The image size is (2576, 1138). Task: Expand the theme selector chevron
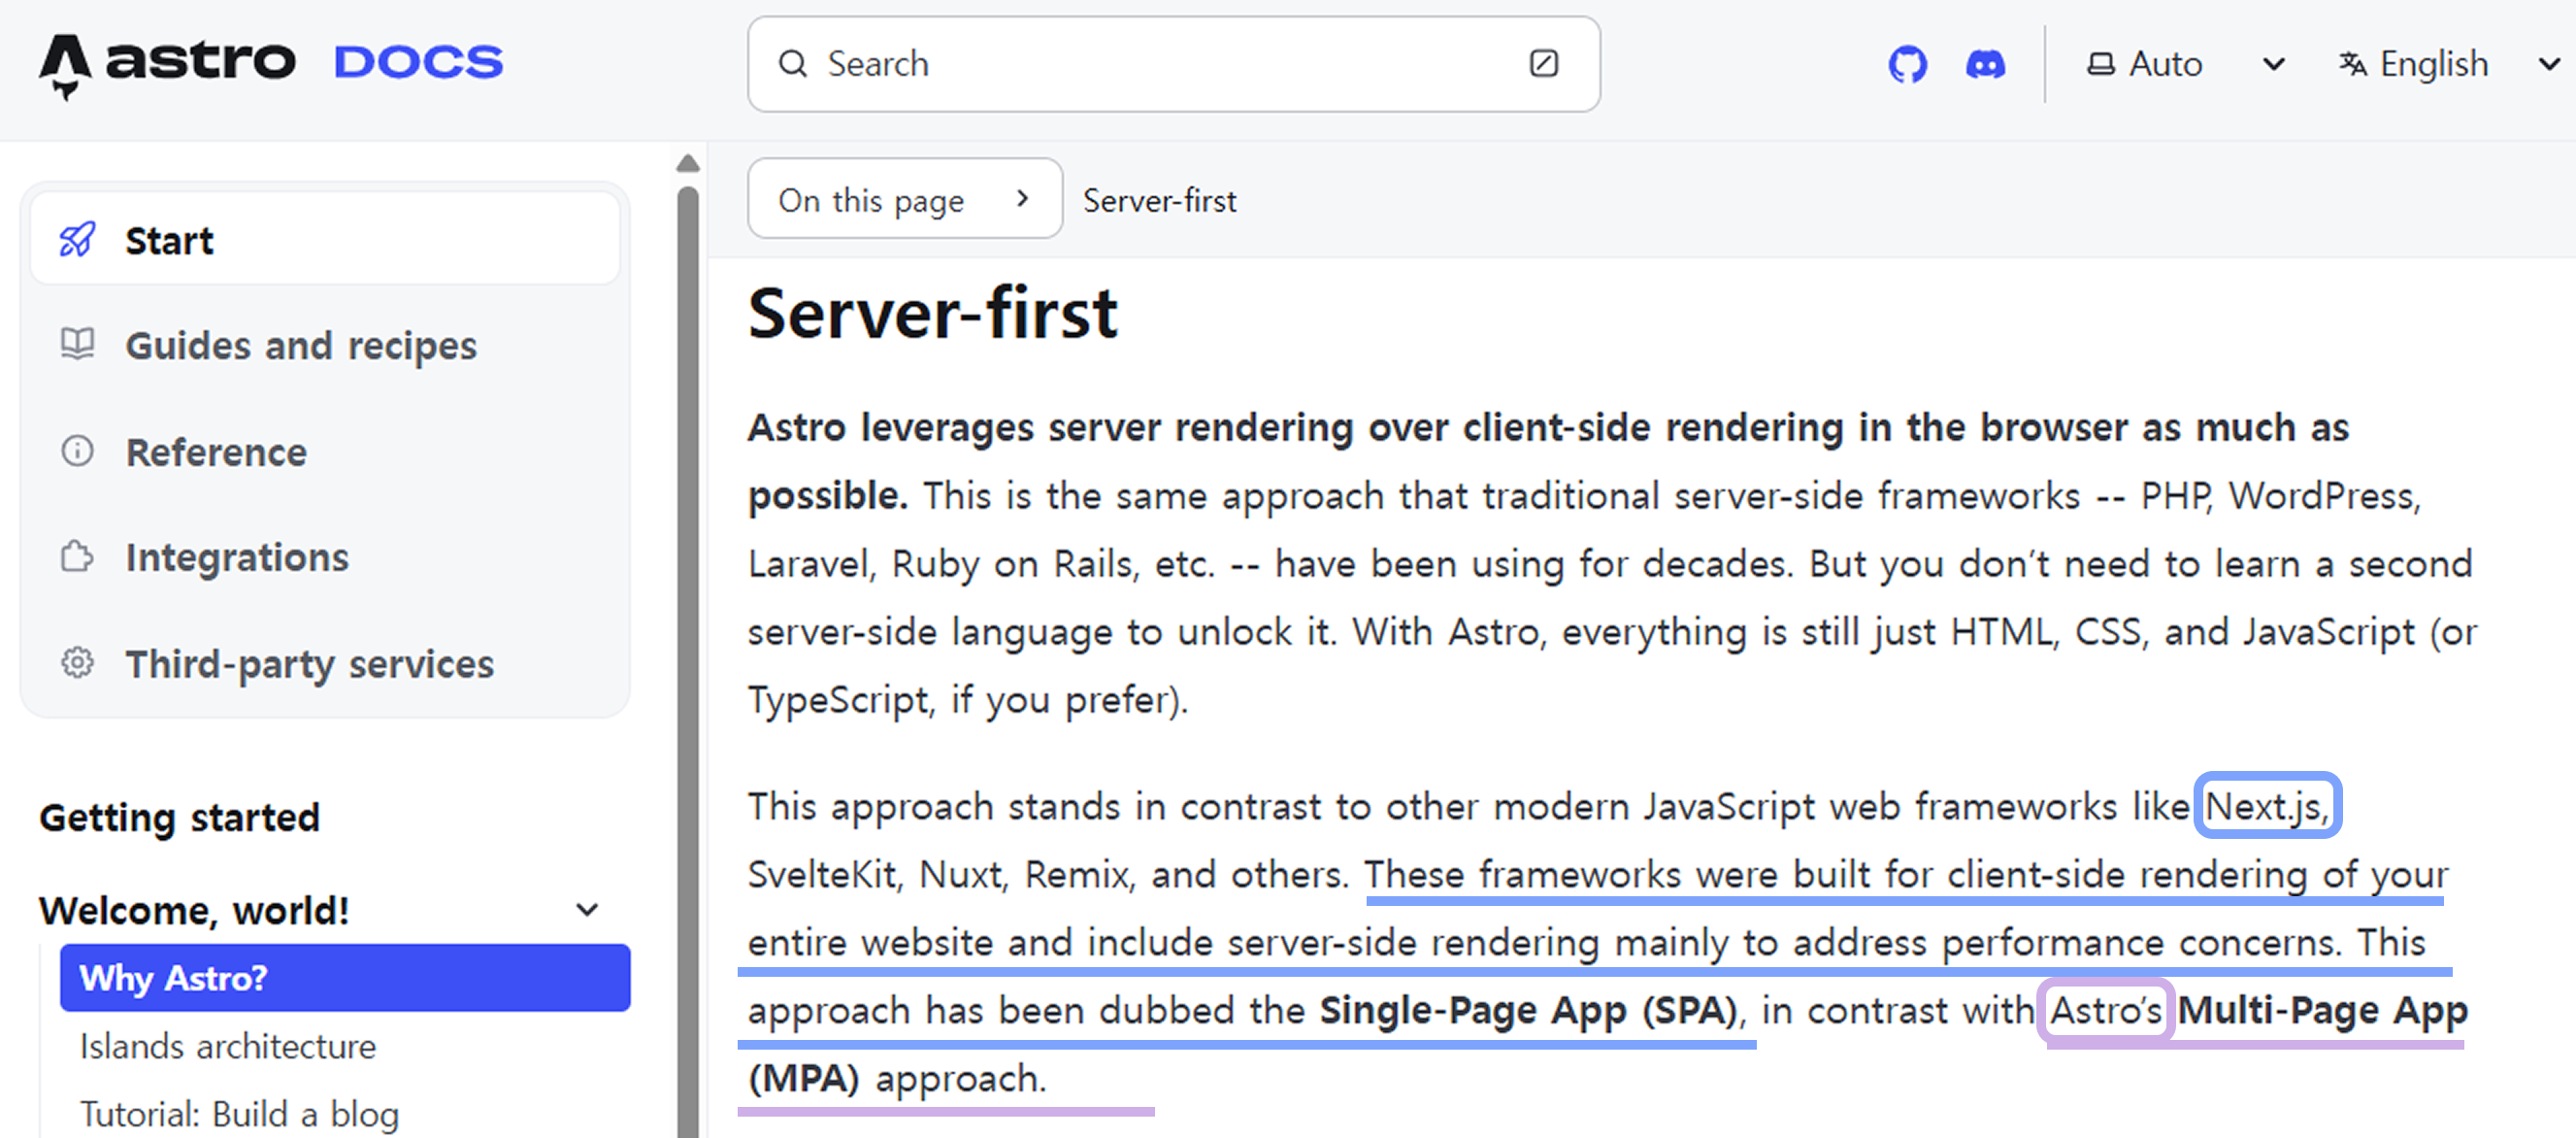[2273, 65]
